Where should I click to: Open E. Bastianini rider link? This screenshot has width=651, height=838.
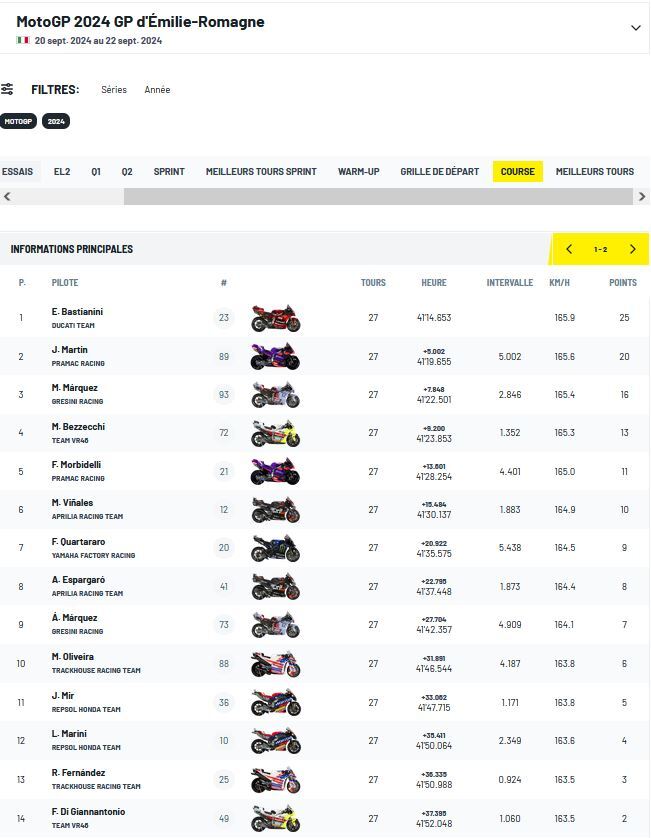77,312
